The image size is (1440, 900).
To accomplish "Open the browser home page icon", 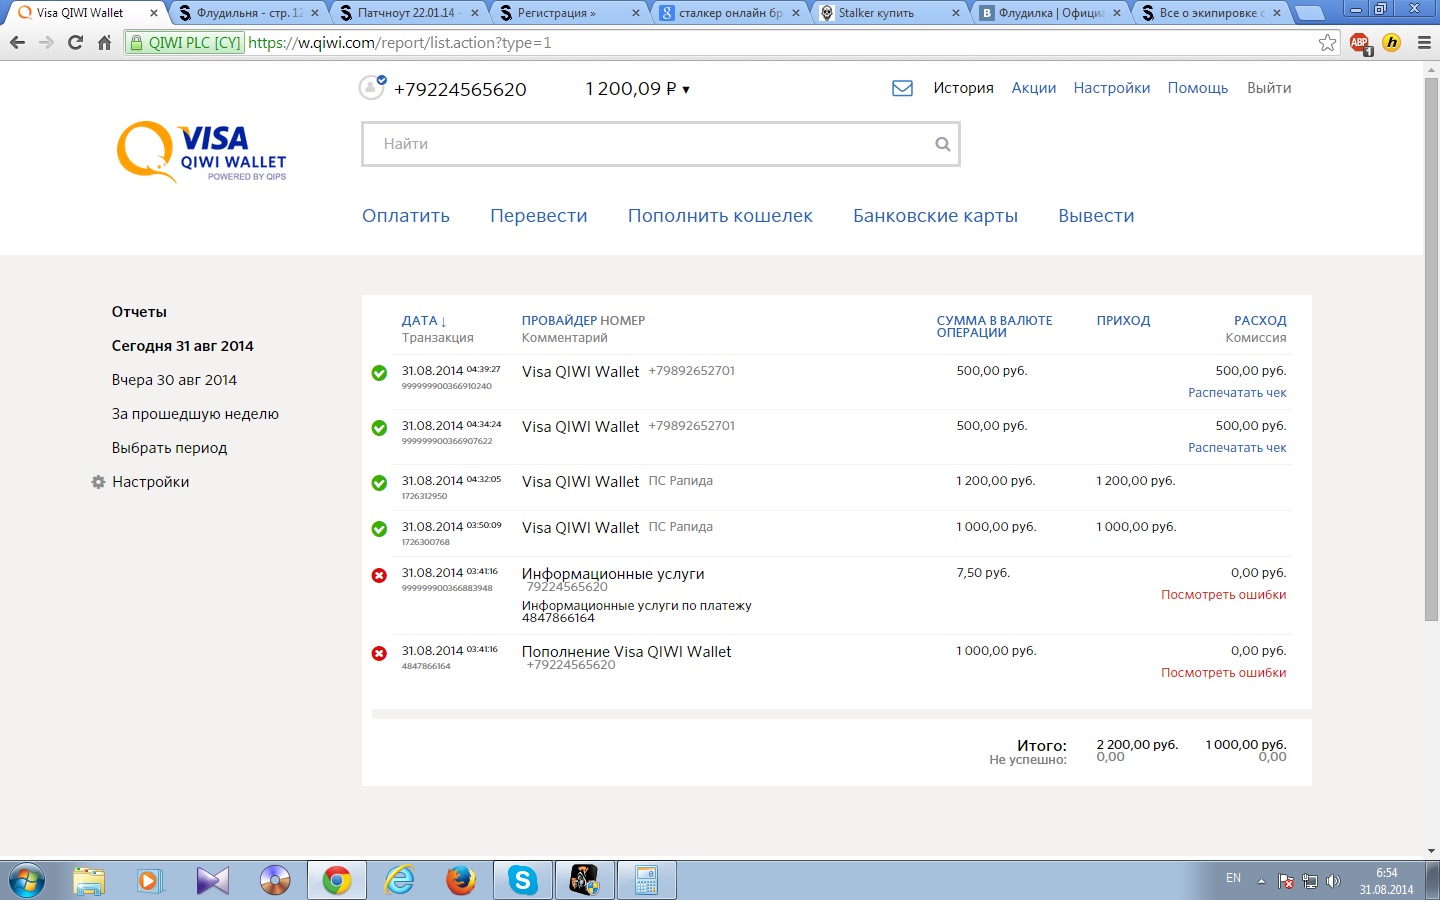I will tap(104, 43).
